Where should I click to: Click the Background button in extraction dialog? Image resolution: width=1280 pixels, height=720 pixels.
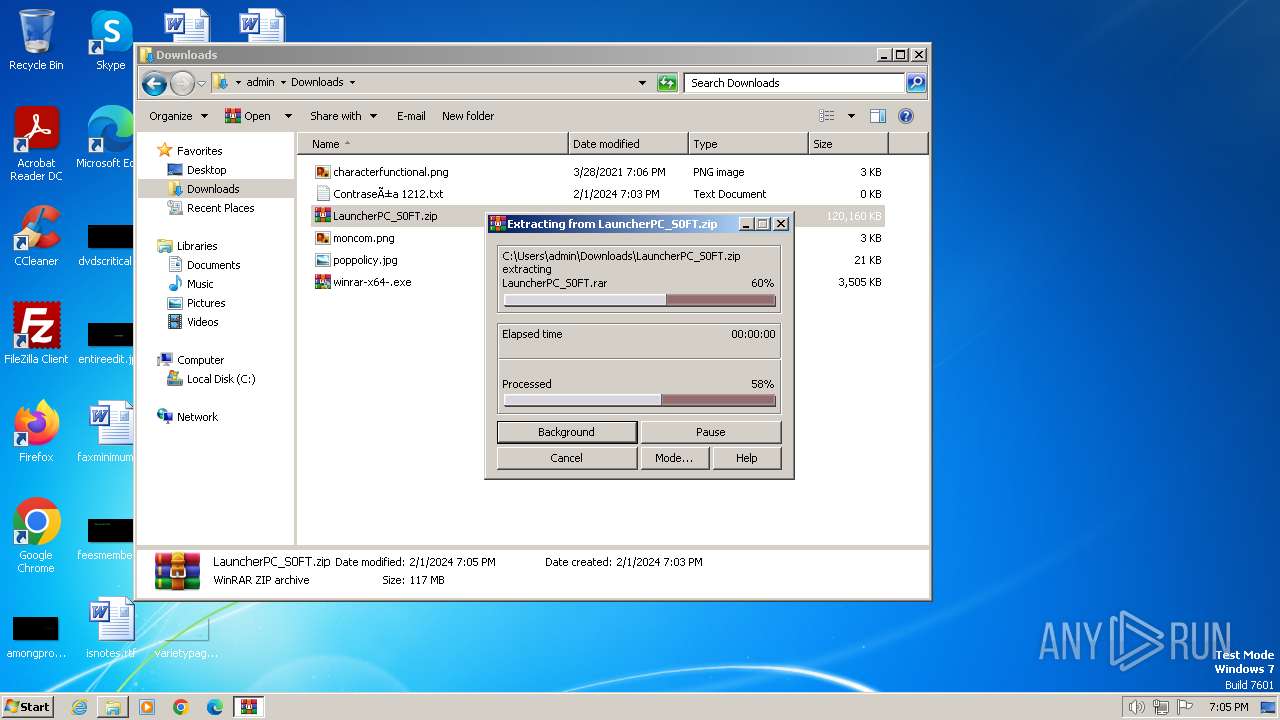(566, 432)
